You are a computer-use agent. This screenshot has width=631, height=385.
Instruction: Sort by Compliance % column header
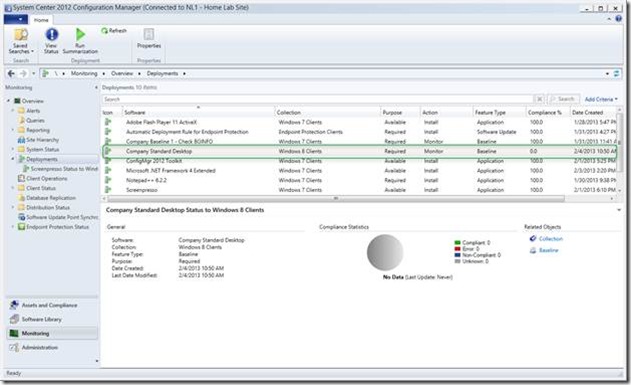pyautogui.click(x=548, y=112)
